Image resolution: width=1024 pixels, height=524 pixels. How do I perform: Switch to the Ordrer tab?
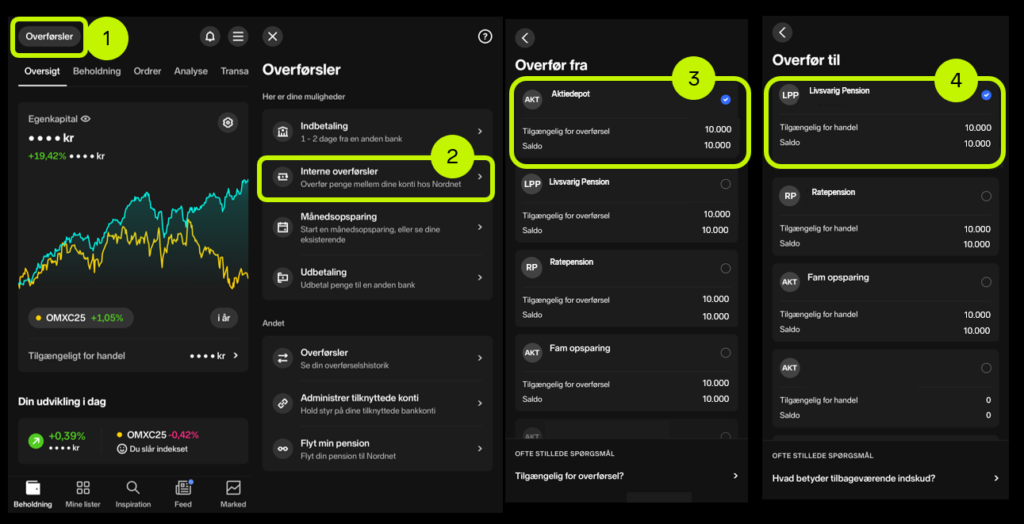(147, 71)
